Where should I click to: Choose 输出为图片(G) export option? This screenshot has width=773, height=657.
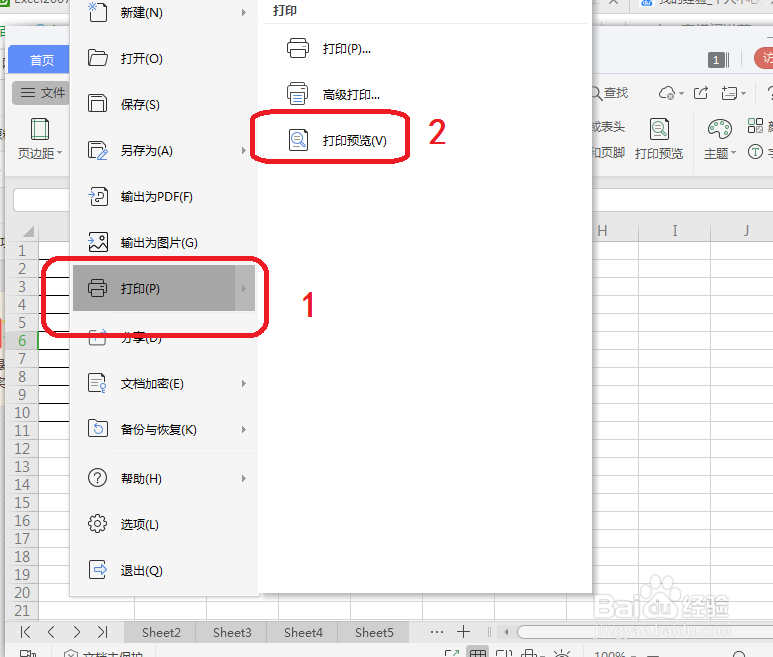pos(163,242)
